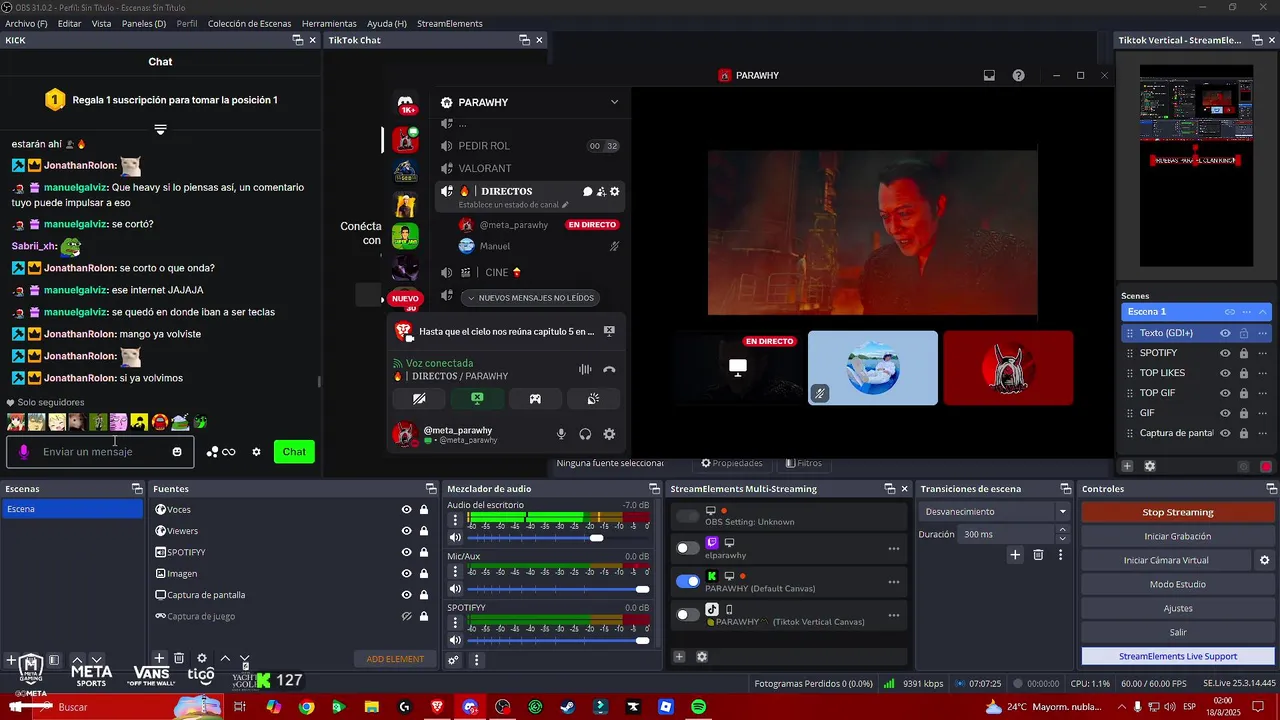
Task: Show the Captura de juego source
Action: pos(406,616)
